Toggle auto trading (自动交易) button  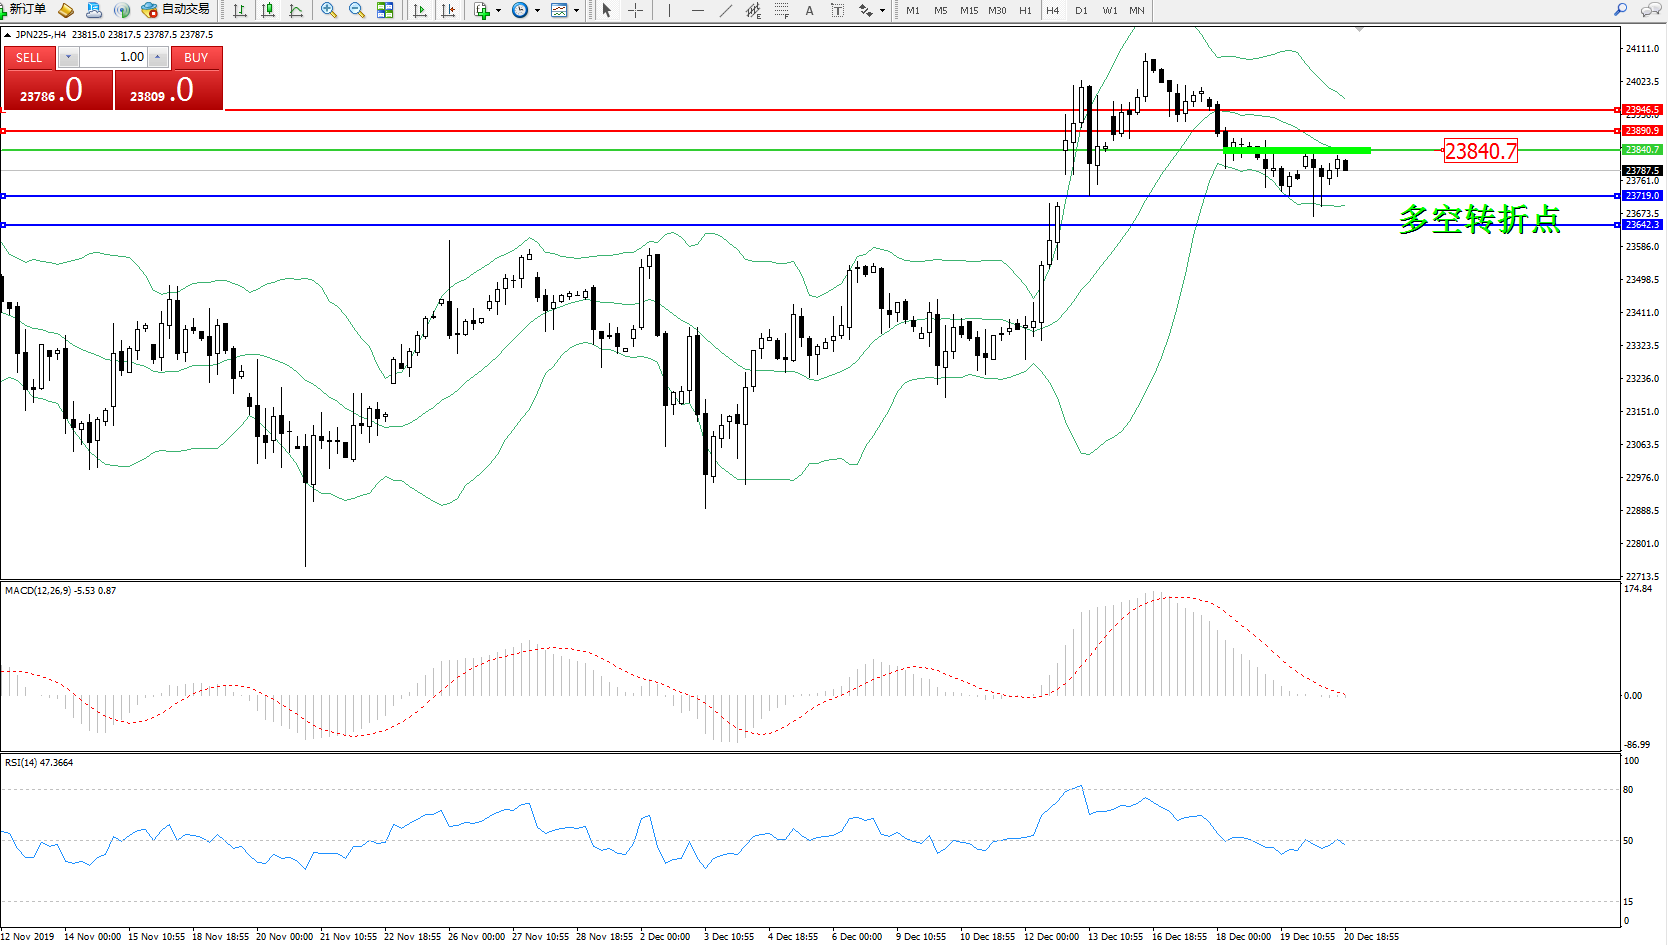(176, 10)
